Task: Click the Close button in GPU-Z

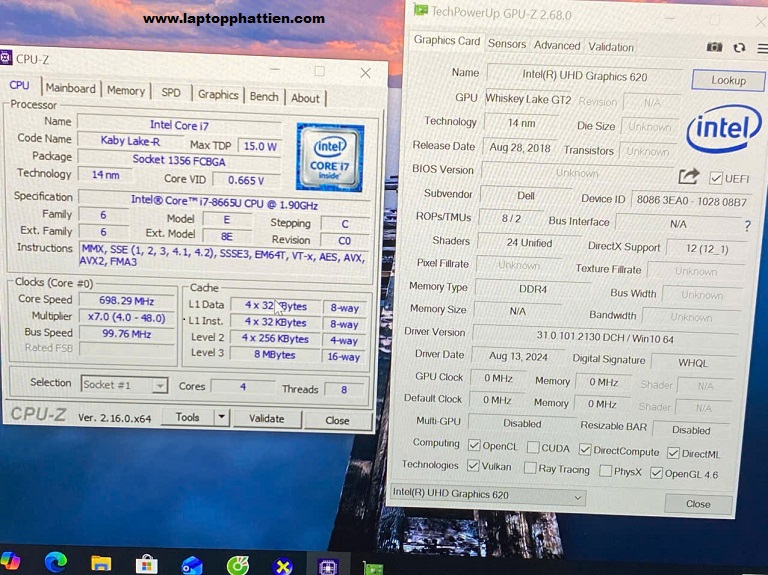Action: click(x=698, y=504)
